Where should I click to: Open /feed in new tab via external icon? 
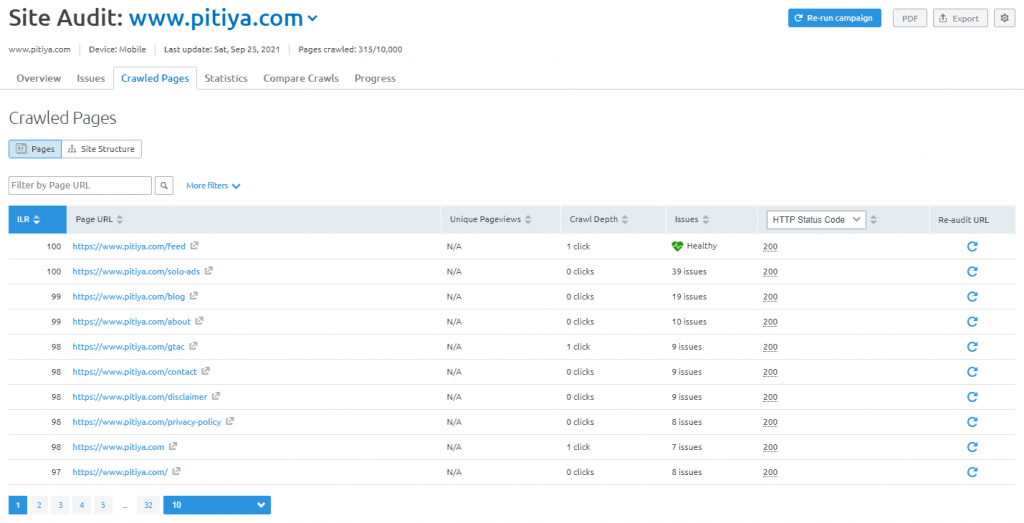[x=194, y=246]
